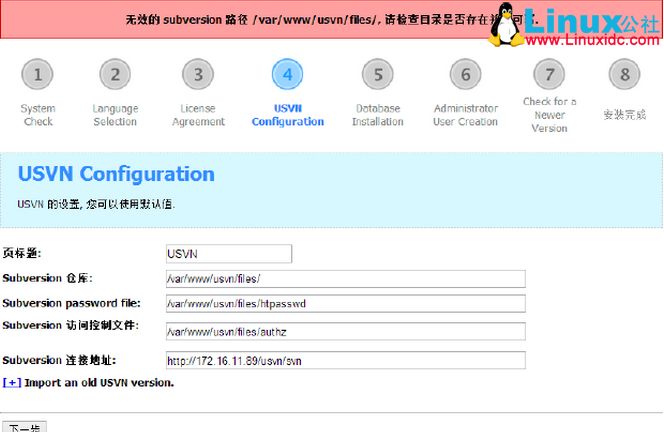Select the 安装完成 step label
Screen dimensions: 664x432
tap(625, 114)
